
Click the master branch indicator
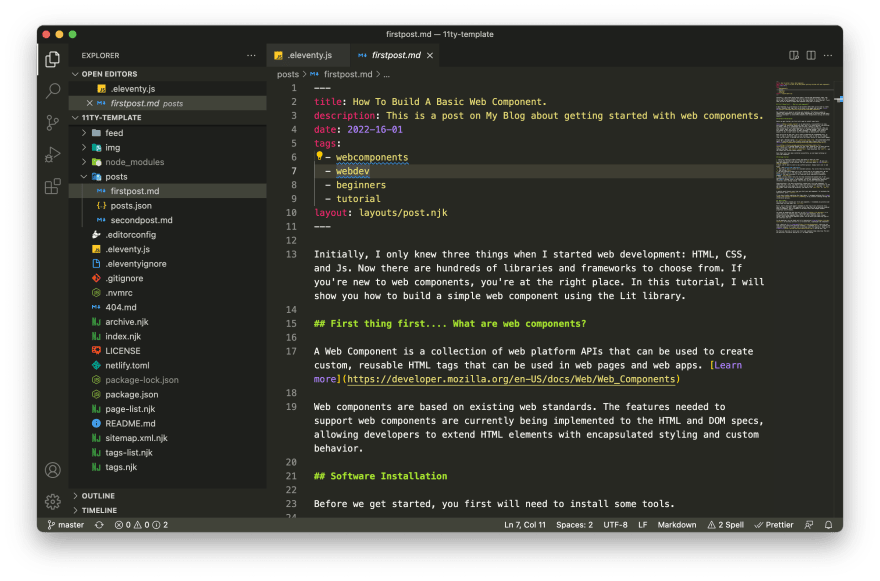point(66,525)
